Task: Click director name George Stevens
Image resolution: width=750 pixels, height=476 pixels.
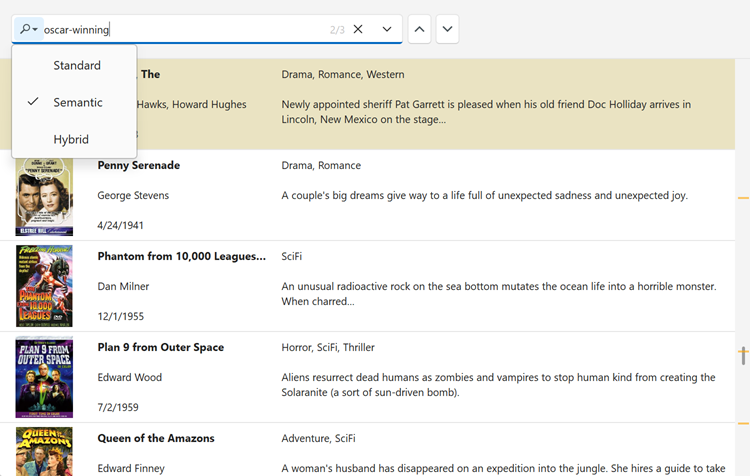Action: (x=133, y=196)
